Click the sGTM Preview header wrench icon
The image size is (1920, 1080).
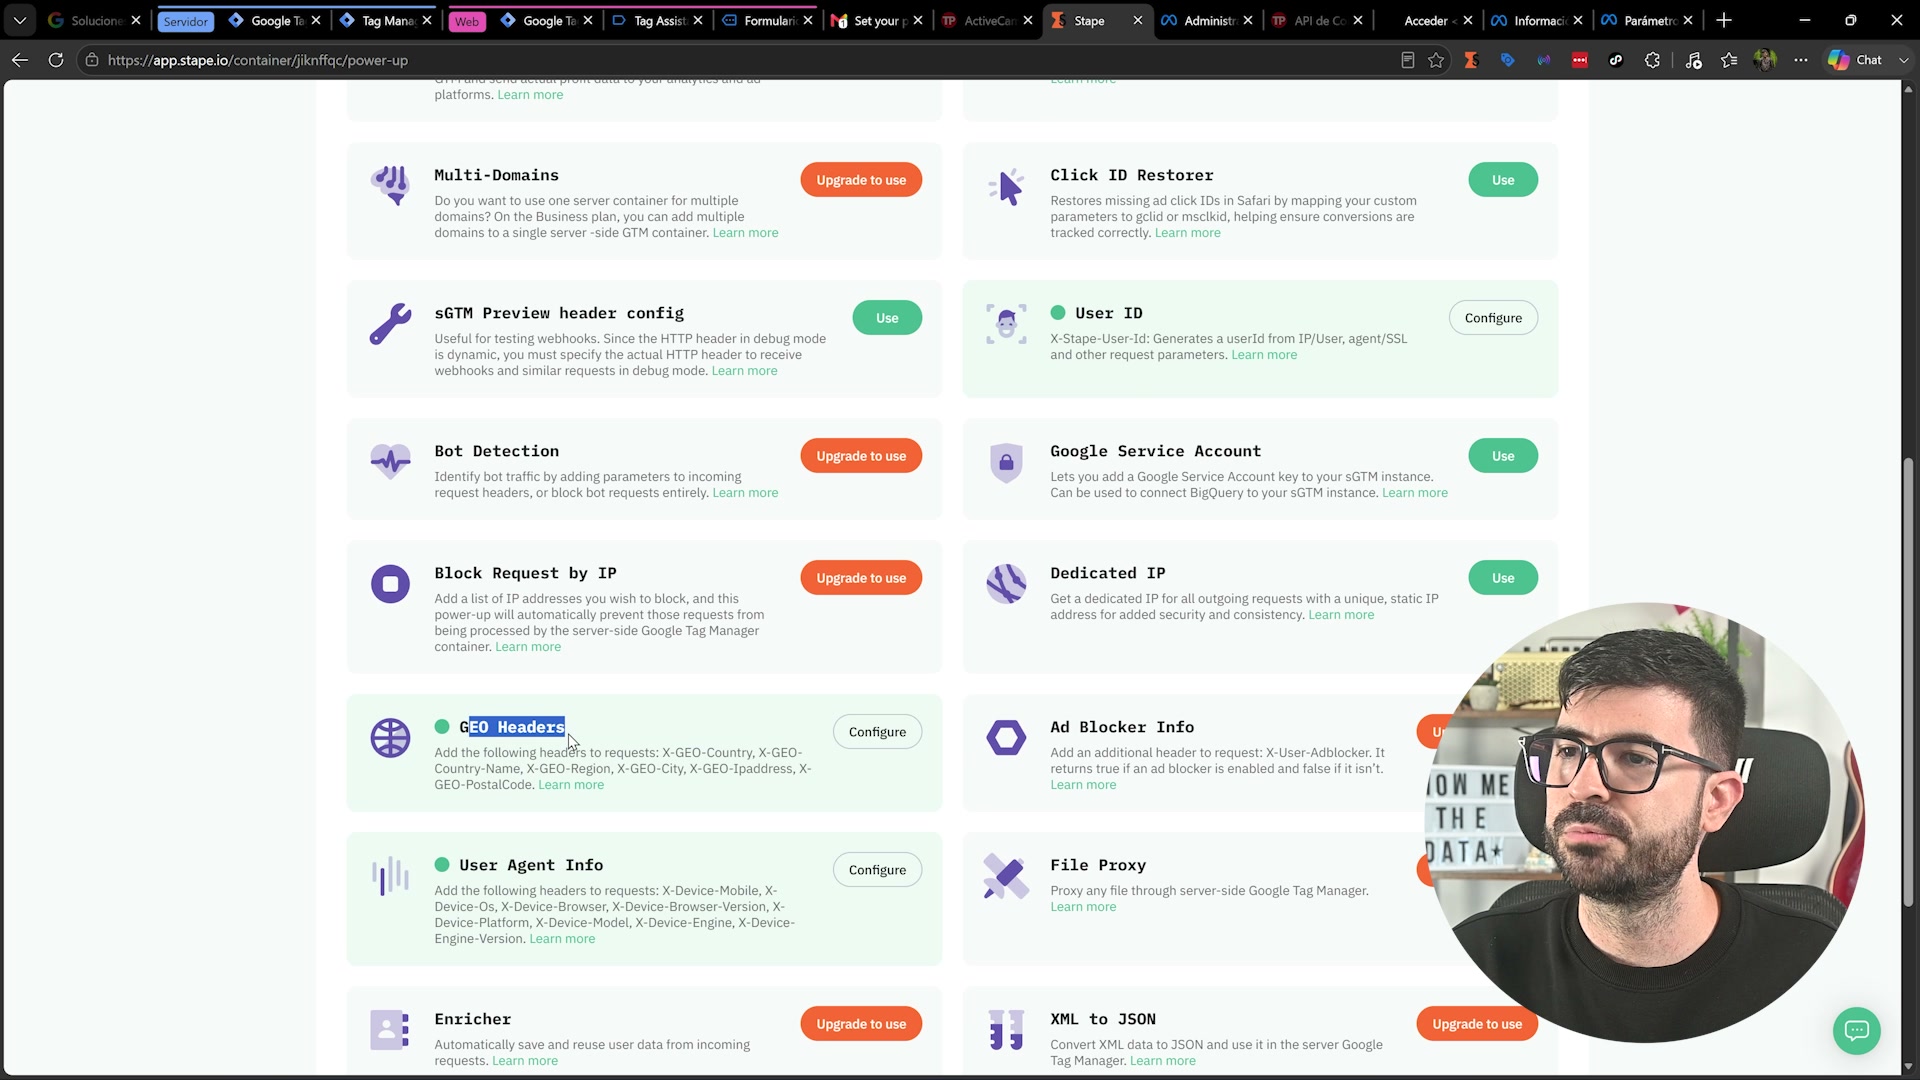tap(390, 324)
